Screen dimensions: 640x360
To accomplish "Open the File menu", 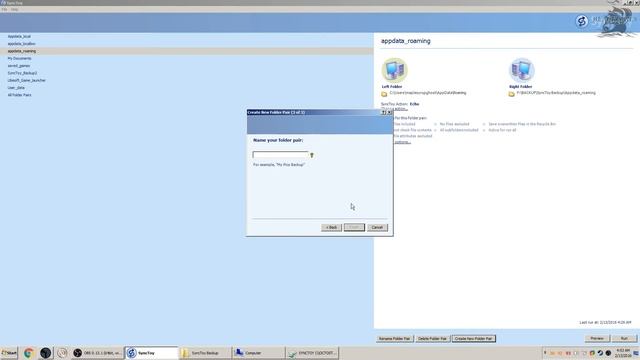I will point(4,9).
